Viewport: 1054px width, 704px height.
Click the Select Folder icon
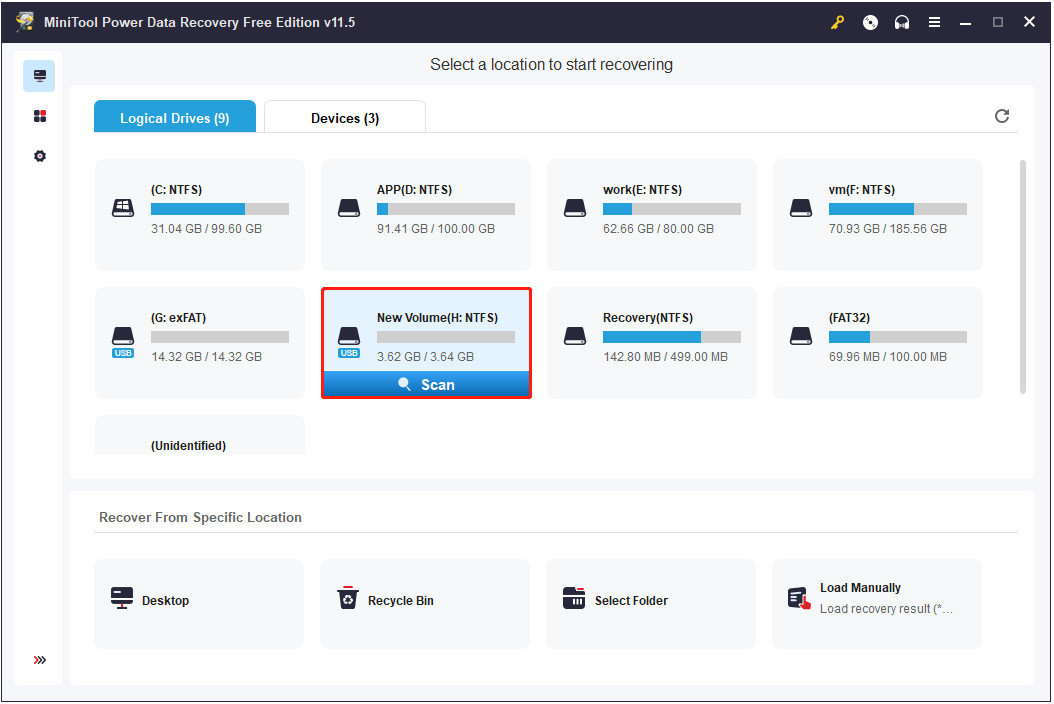pyautogui.click(x=573, y=598)
